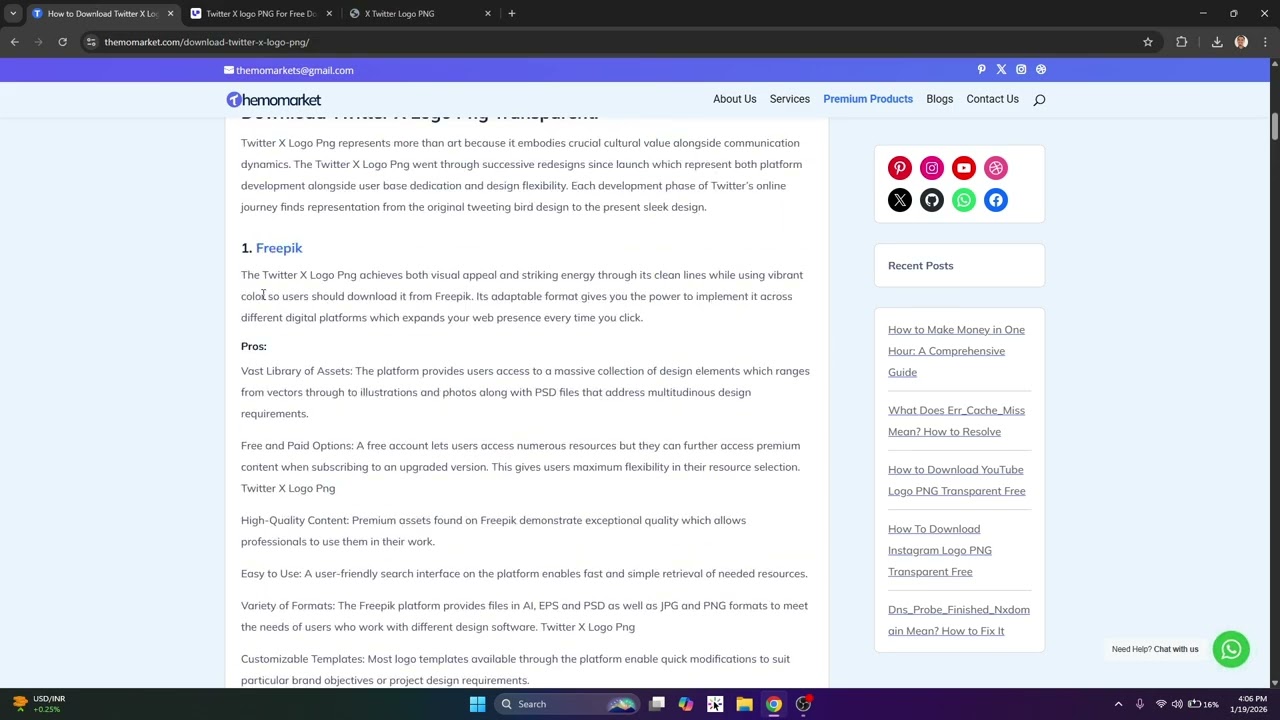Open the Services menu item

(x=790, y=99)
